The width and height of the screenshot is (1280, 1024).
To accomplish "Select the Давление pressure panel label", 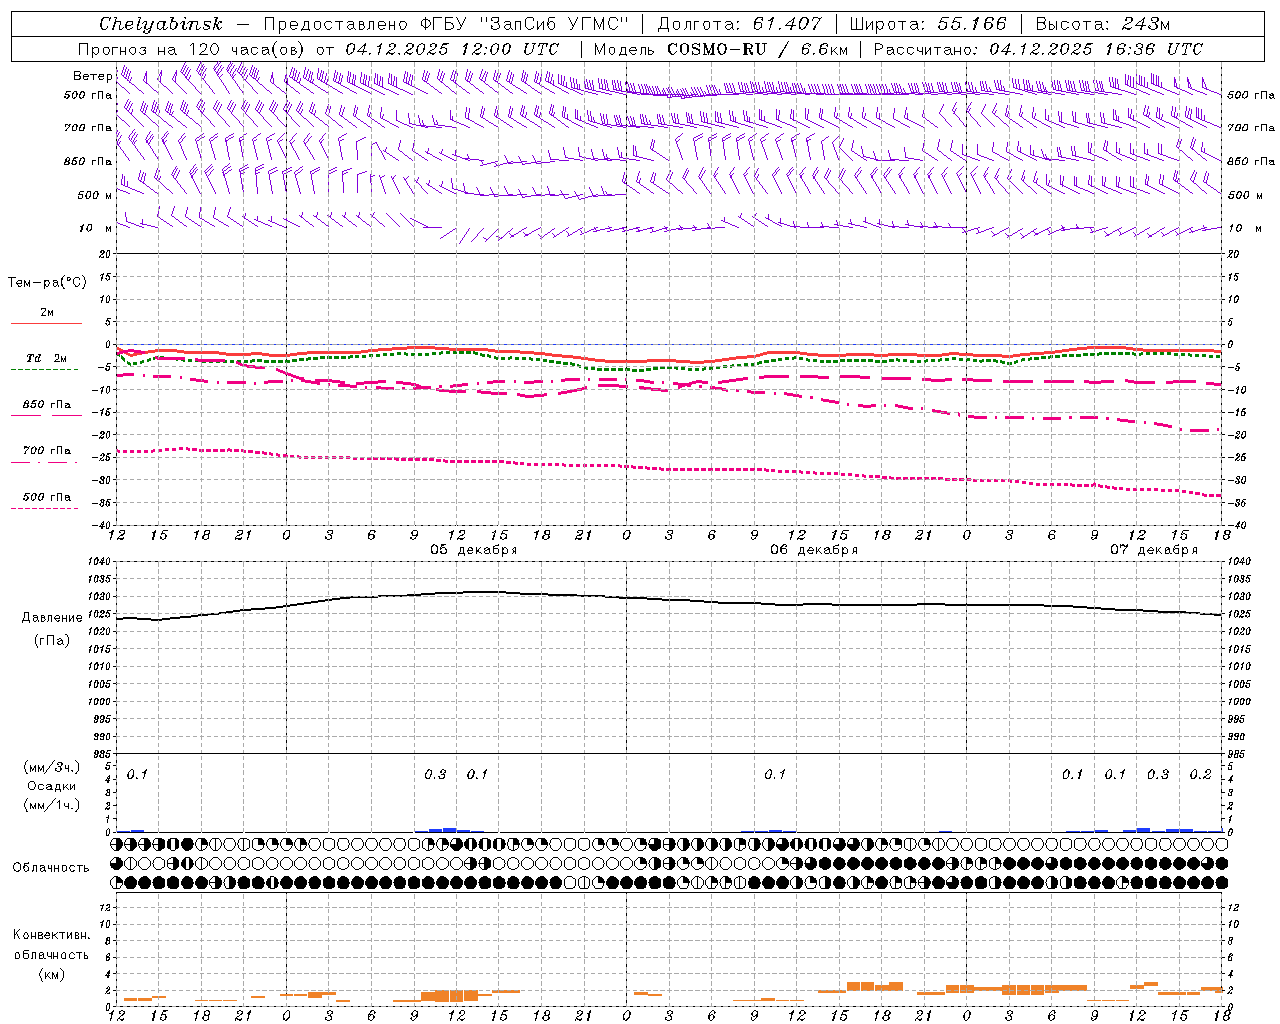I will pyautogui.click(x=52, y=617).
